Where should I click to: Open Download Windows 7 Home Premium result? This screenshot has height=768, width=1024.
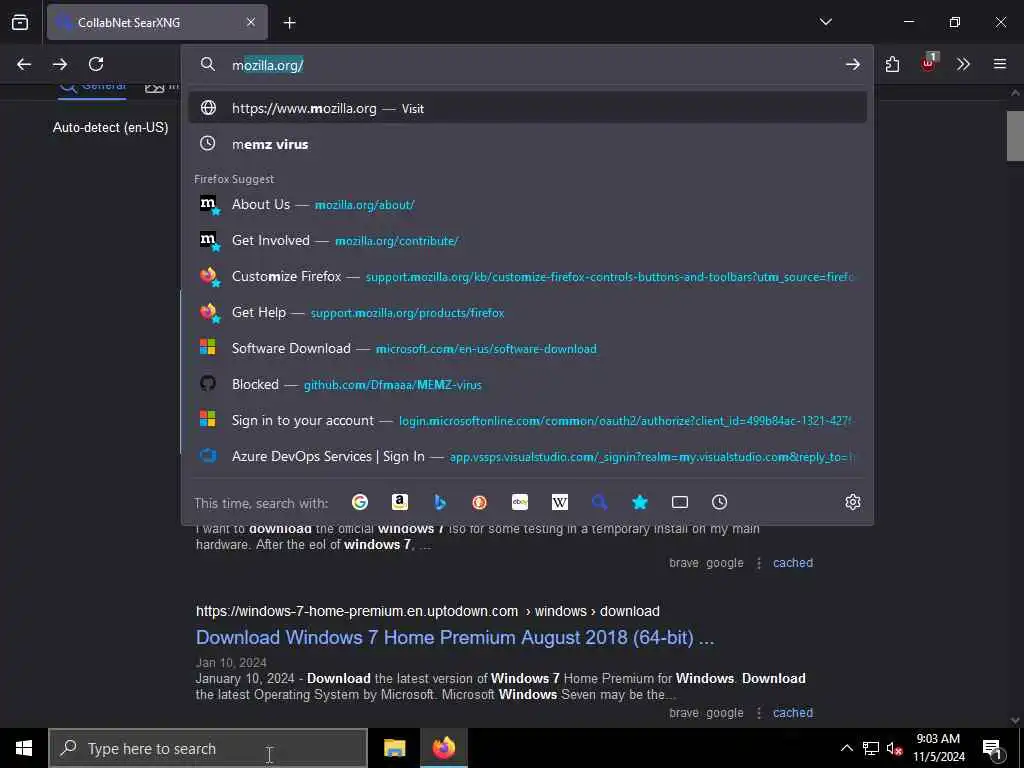(455, 637)
